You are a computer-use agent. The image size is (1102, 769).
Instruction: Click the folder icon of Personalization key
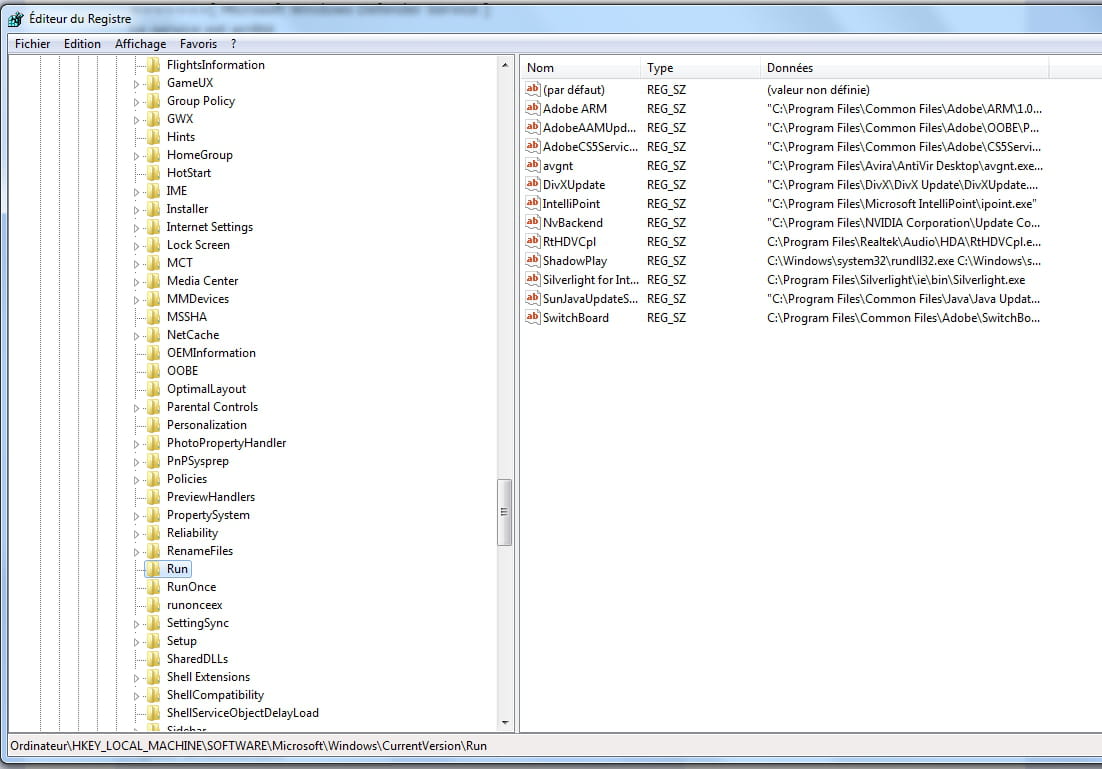154,425
